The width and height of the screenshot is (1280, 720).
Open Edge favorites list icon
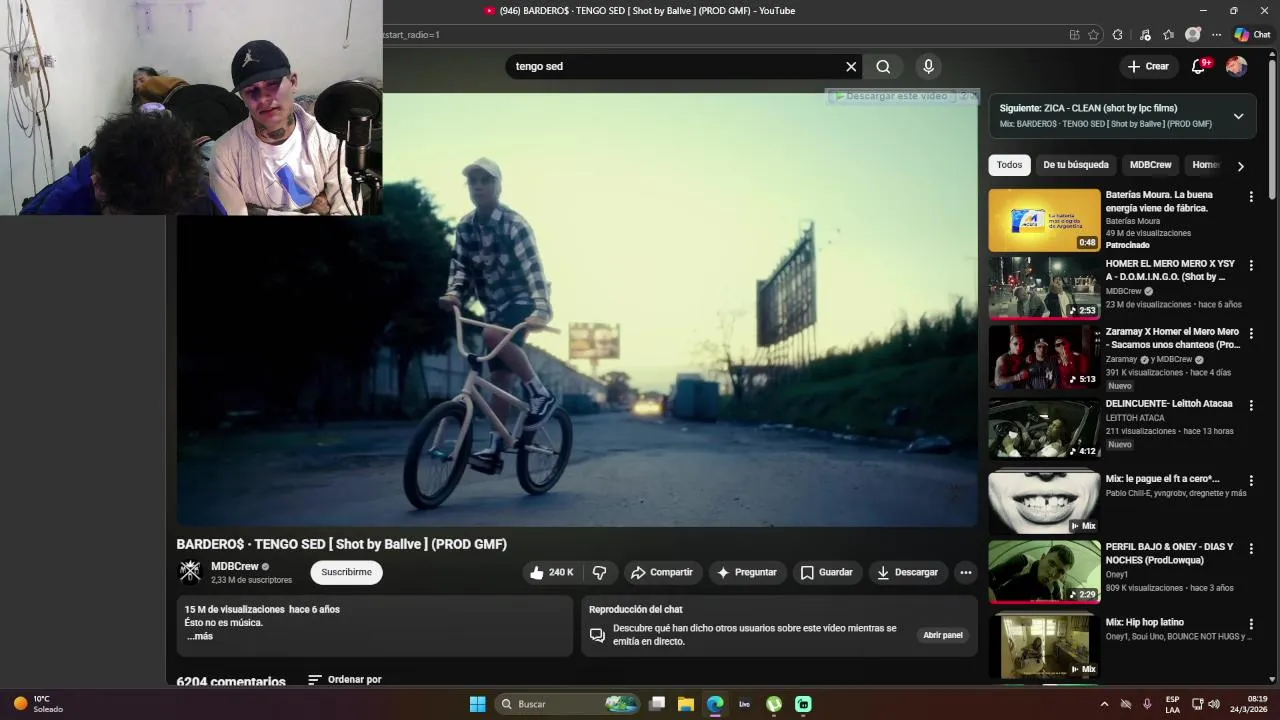[1168, 35]
